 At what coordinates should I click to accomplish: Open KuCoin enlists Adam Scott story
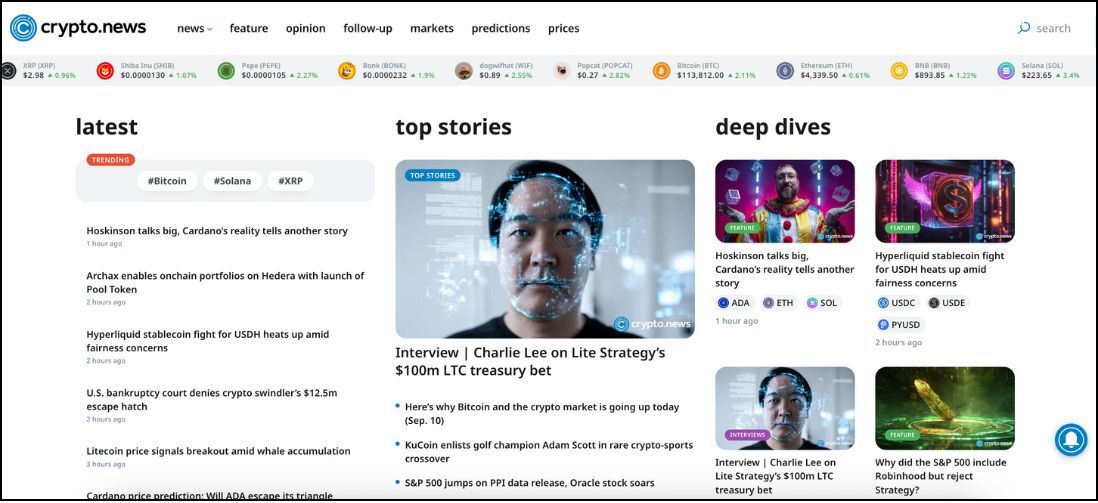point(549,452)
